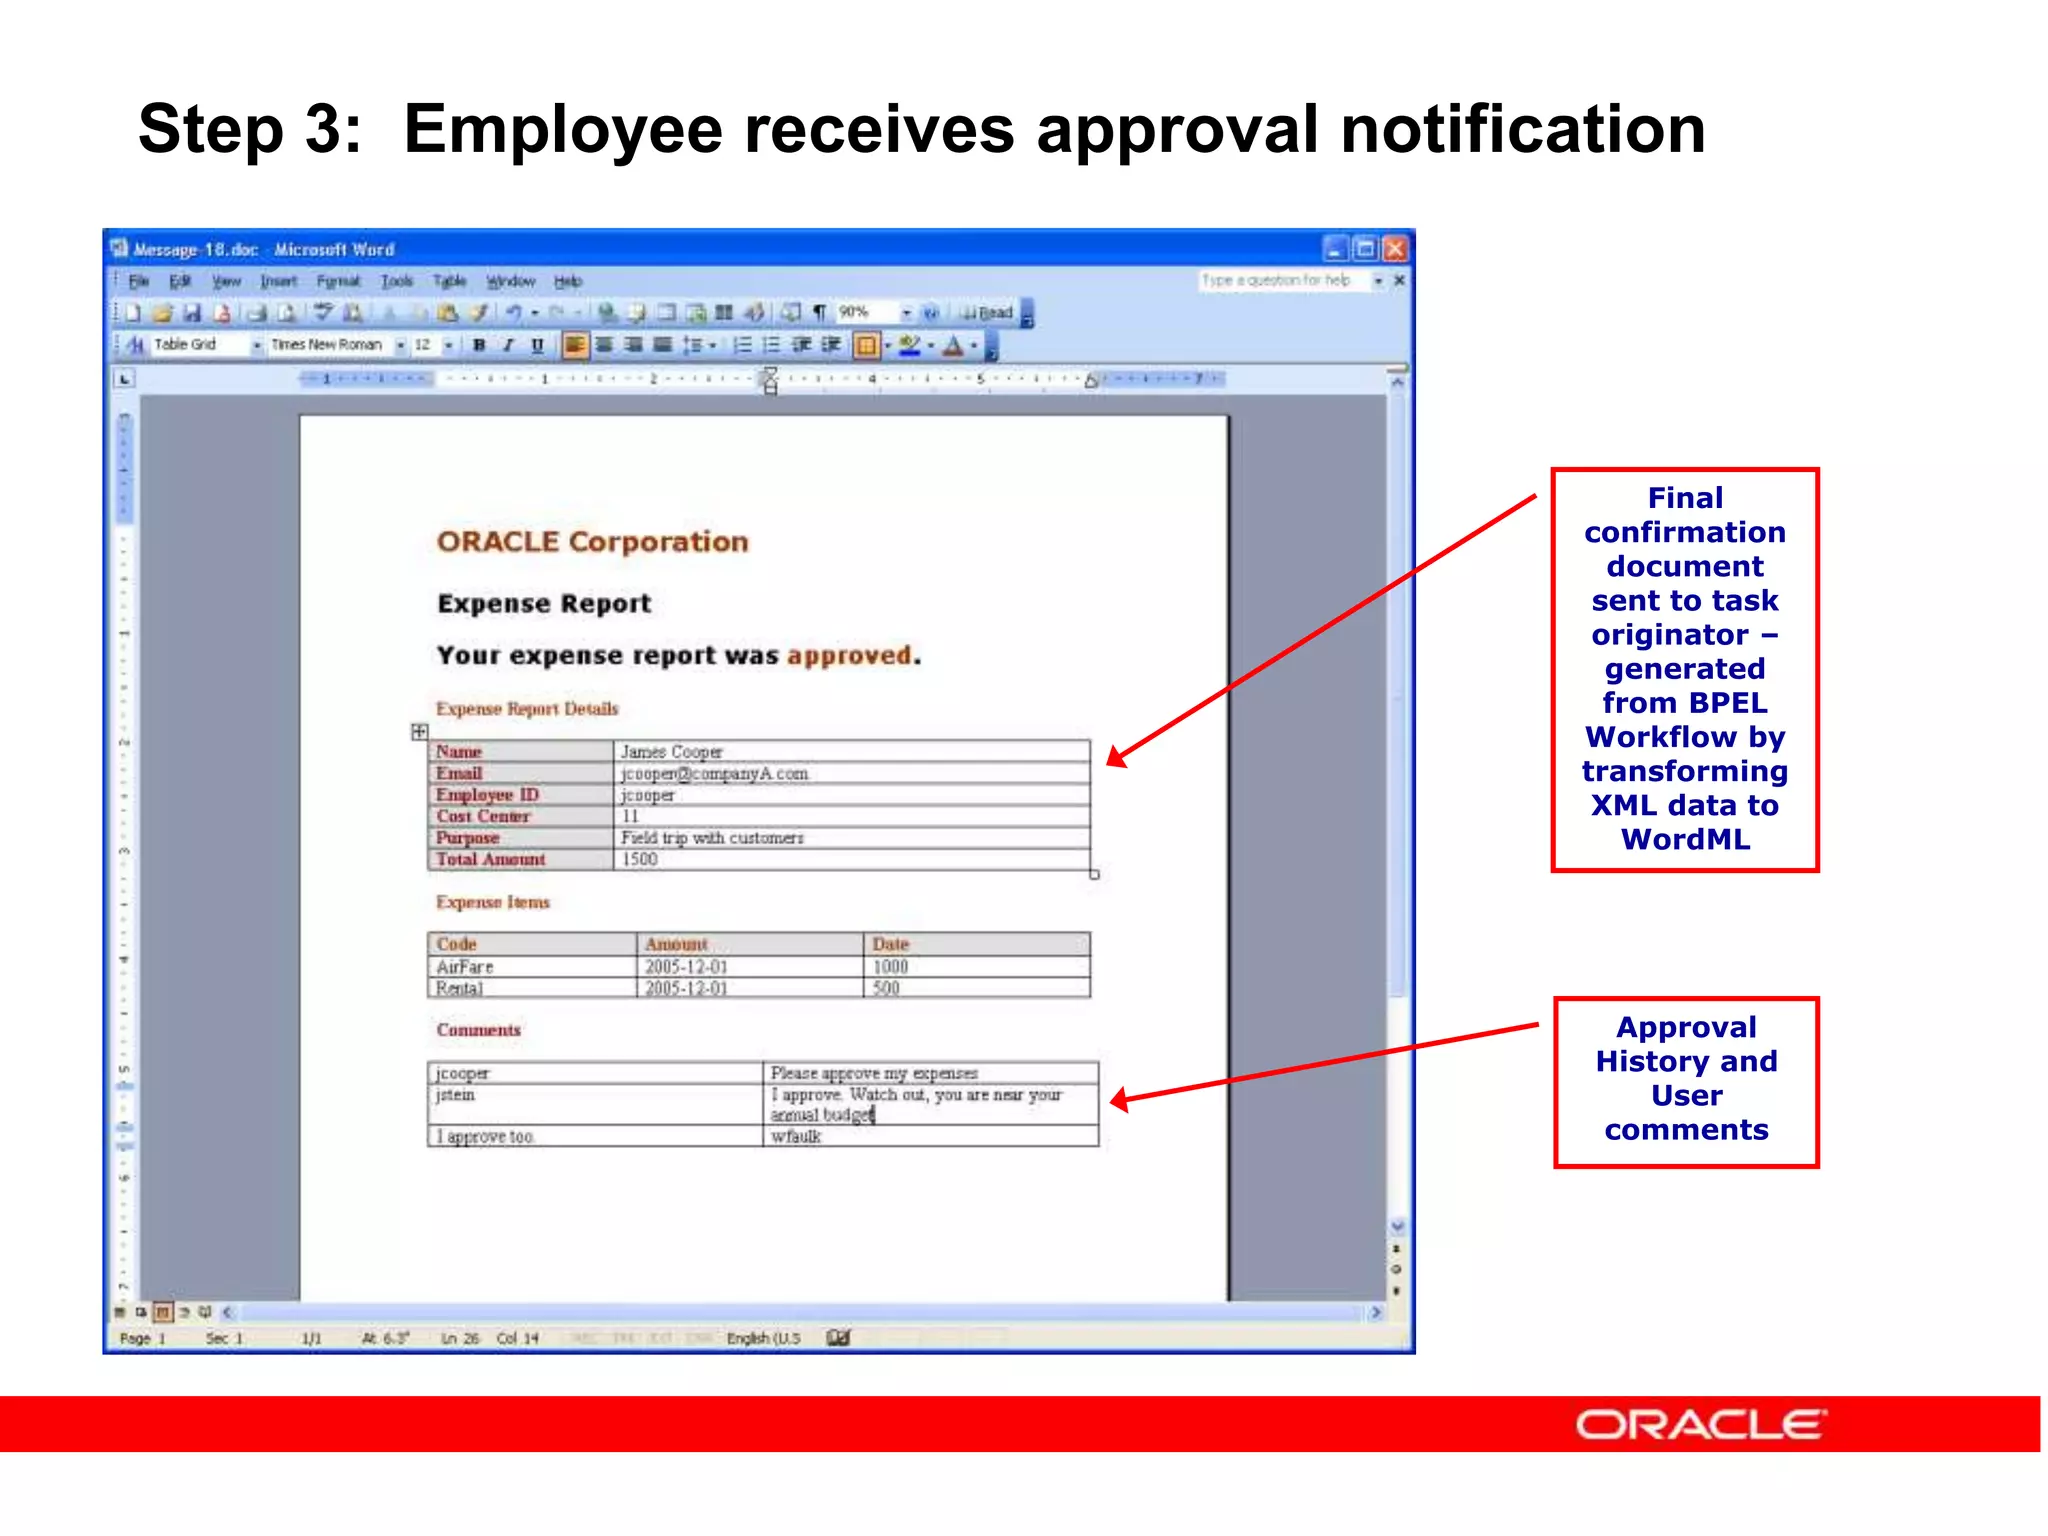This screenshot has width=2048, height=1536.
Task: Open the 90% zoom dropdown
Action: click(x=907, y=313)
